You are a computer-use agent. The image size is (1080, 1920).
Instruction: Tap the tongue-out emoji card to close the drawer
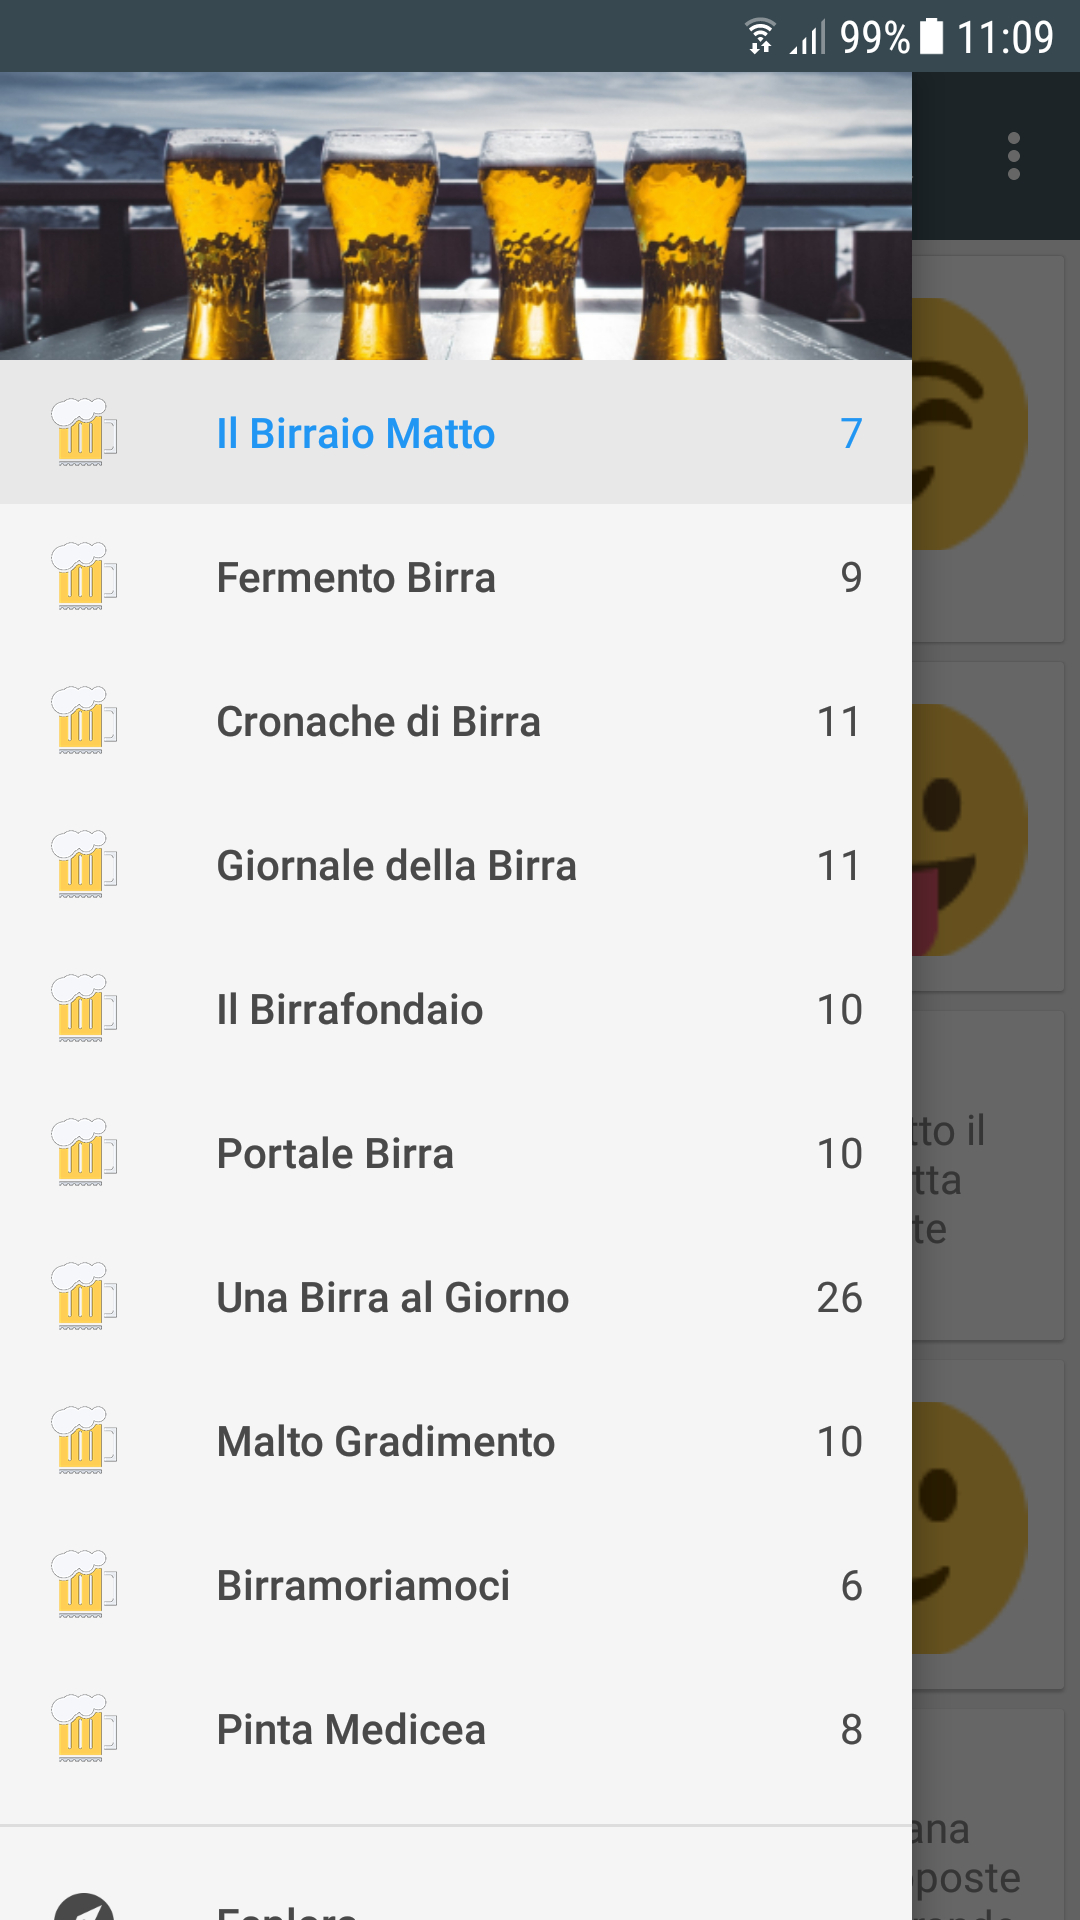pos(988,827)
